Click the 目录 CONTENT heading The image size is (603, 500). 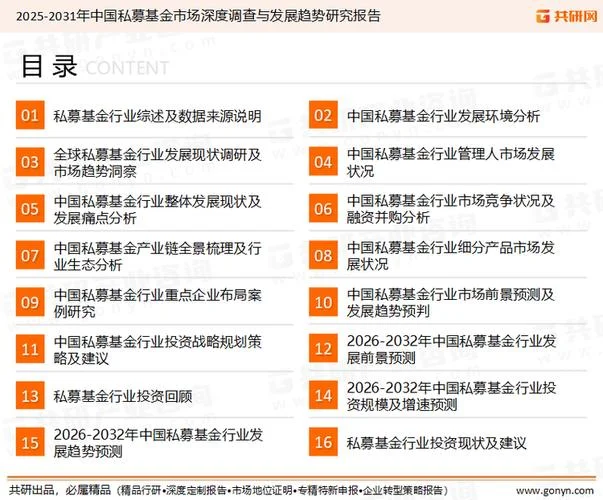95,67
